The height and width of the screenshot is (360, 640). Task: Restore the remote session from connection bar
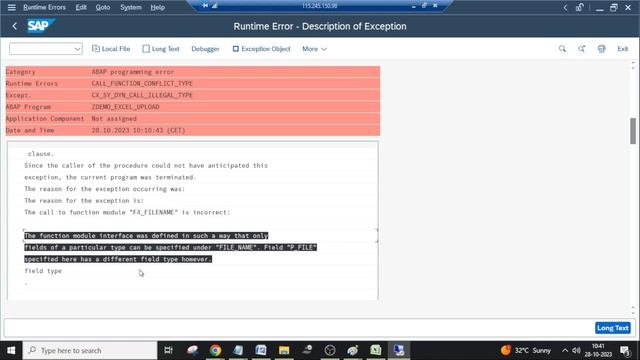point(424,6)
